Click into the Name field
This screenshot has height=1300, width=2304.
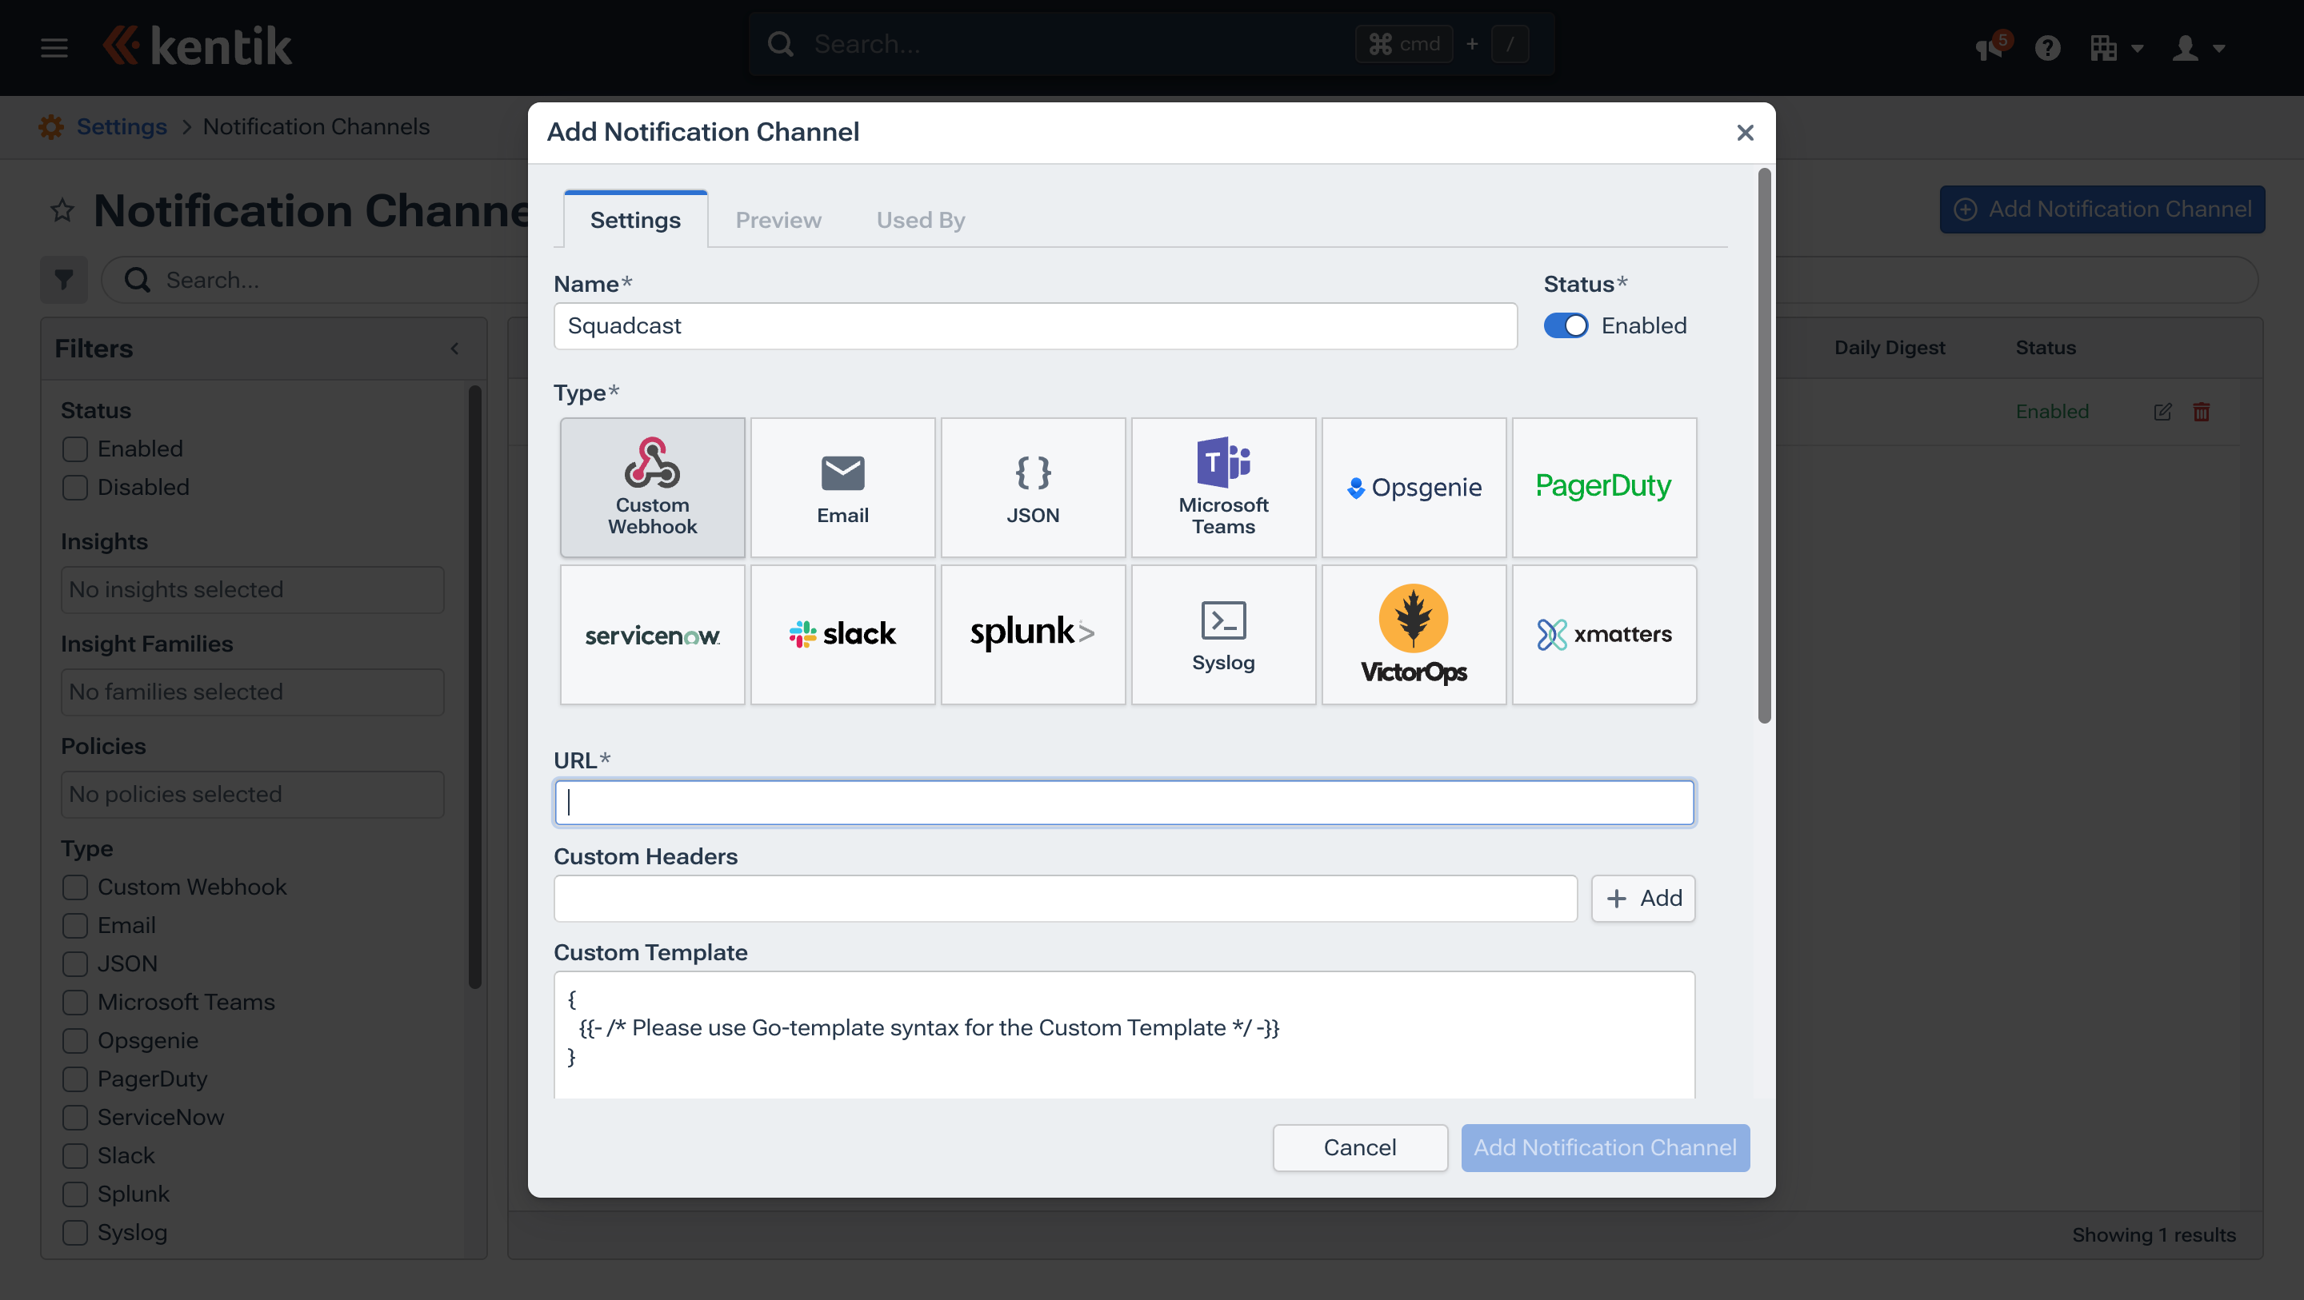coord(1035,326)
